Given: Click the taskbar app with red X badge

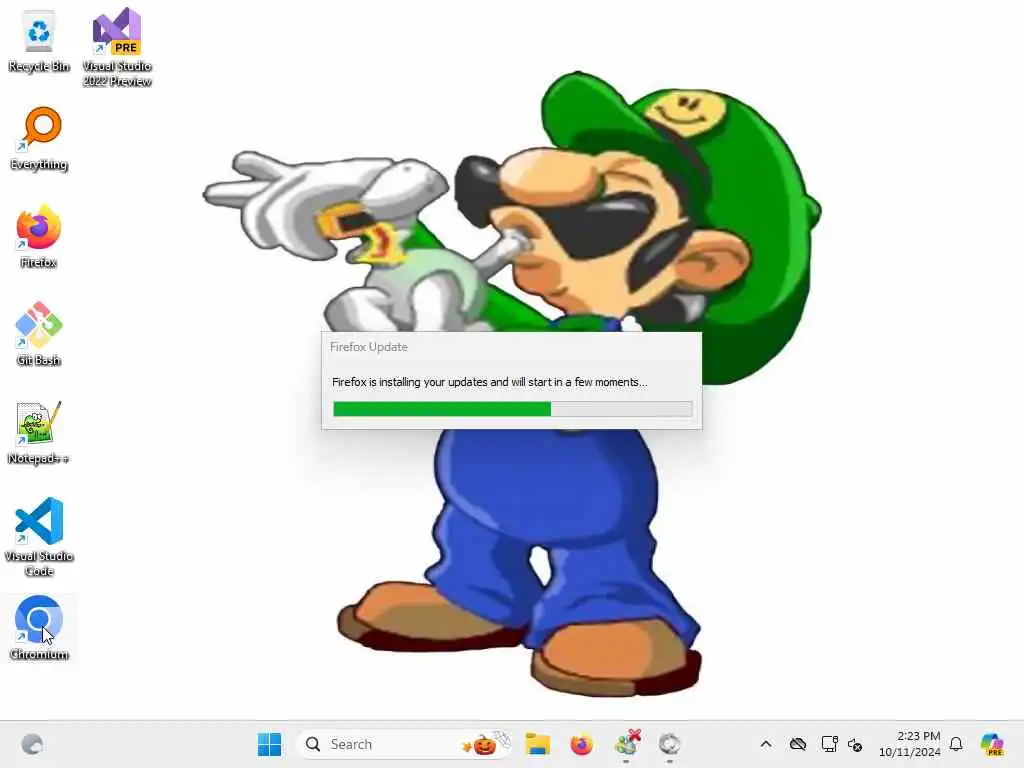Looking at the screenshot, I should tap(627, 744).
